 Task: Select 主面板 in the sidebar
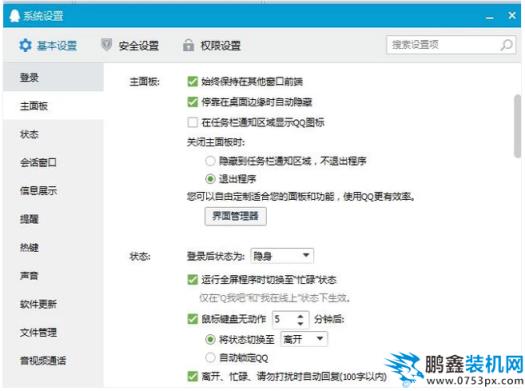click(54, 106)
